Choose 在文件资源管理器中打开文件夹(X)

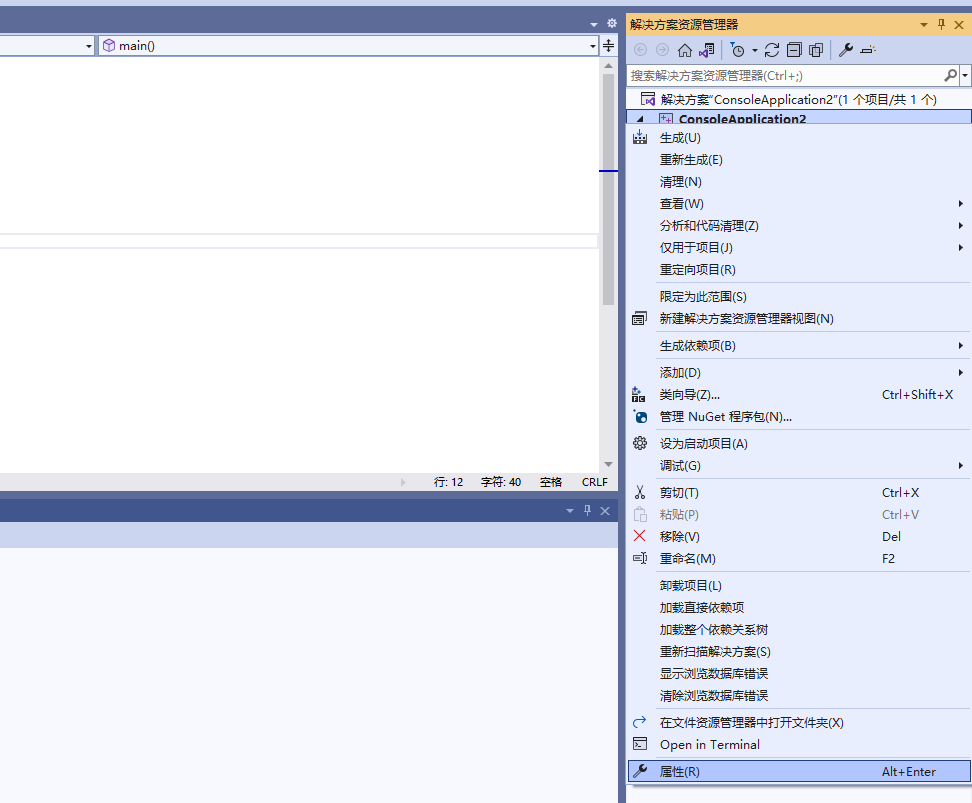799,723
